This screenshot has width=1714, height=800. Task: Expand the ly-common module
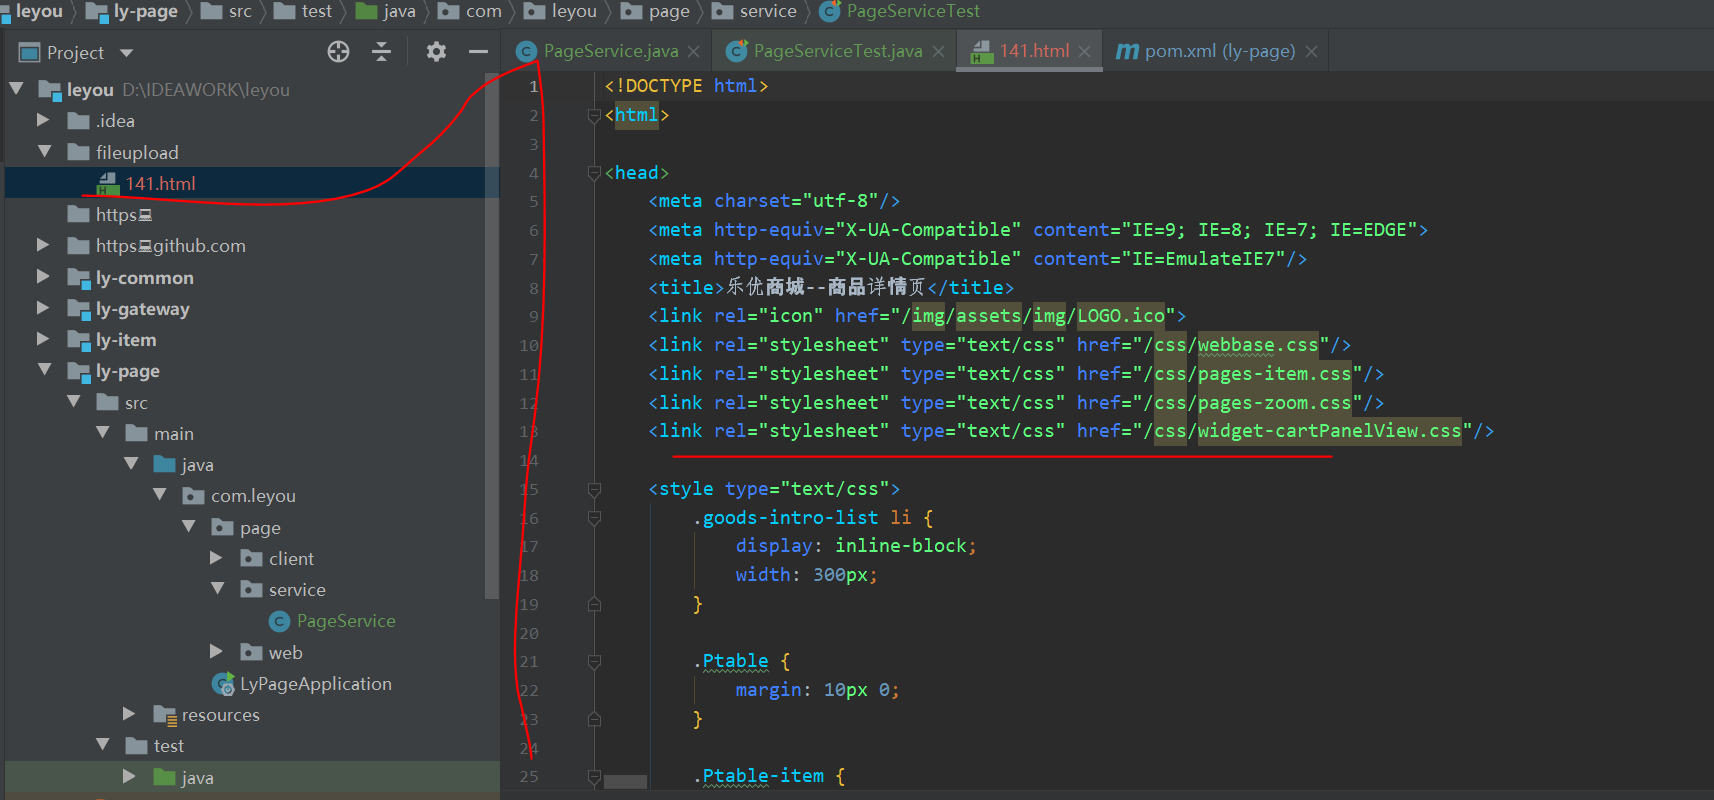tap(43, 277)
